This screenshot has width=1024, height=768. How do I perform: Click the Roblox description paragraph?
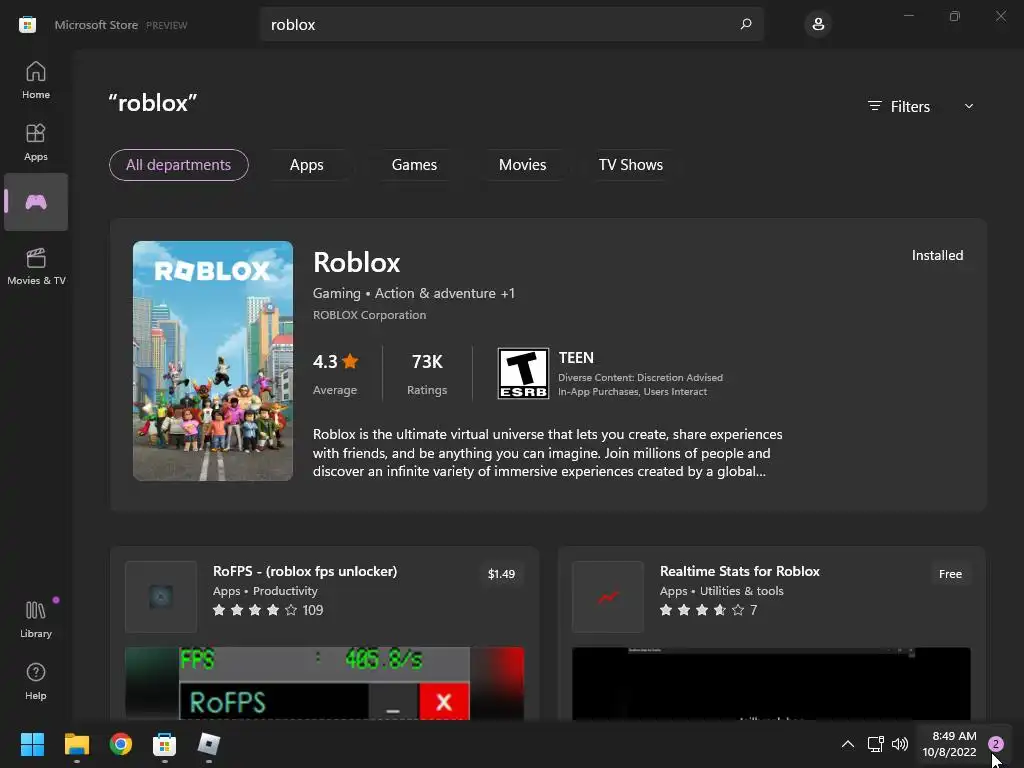(x=547, y=453)
